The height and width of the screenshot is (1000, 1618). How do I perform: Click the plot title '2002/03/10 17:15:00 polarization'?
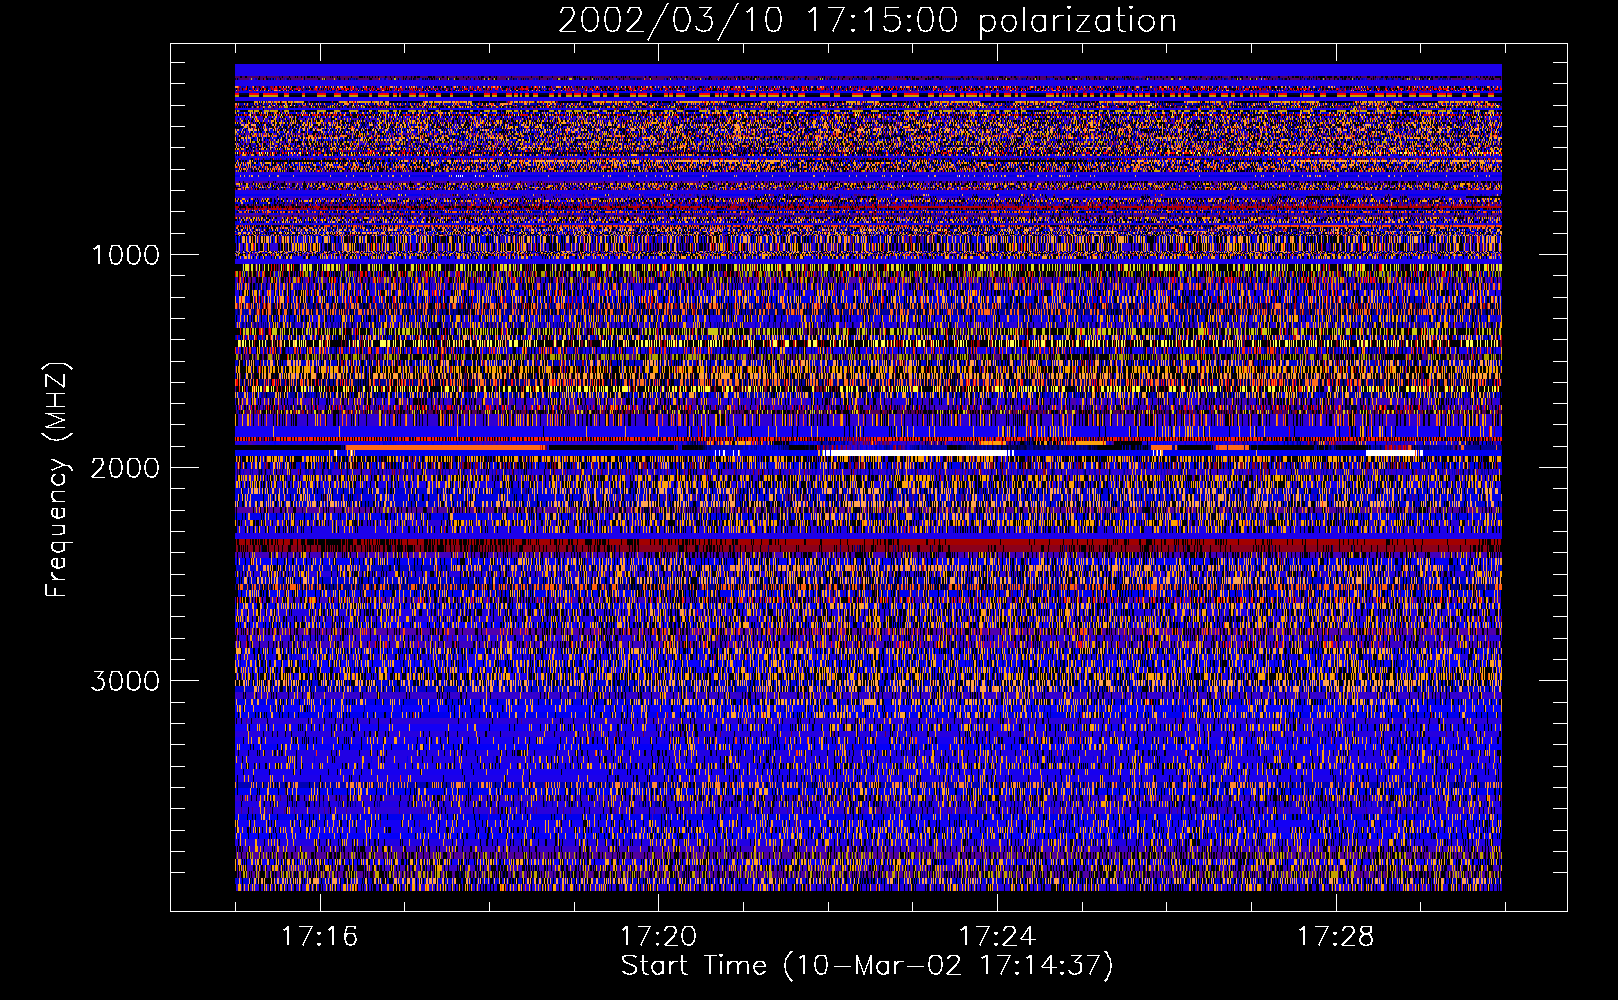[x=867, y=21]
